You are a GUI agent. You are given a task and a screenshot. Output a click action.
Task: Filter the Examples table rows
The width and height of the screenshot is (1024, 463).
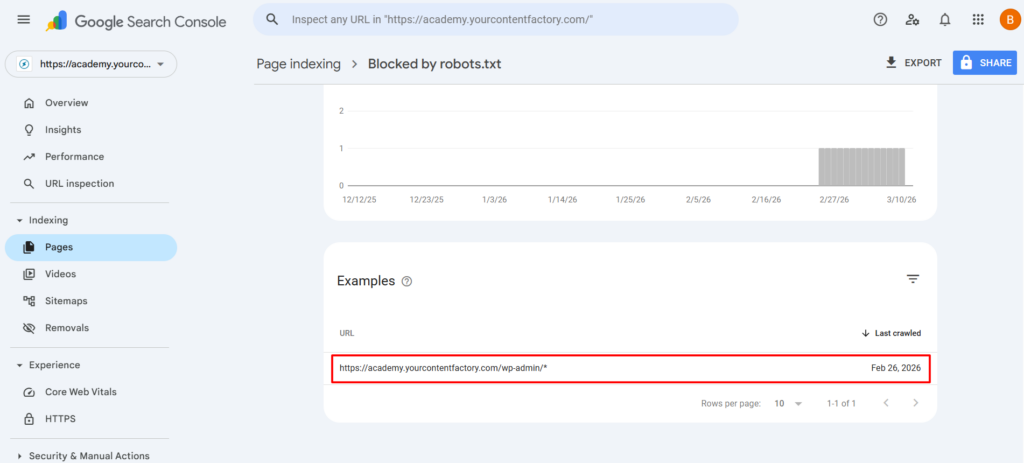coord(912,279)
